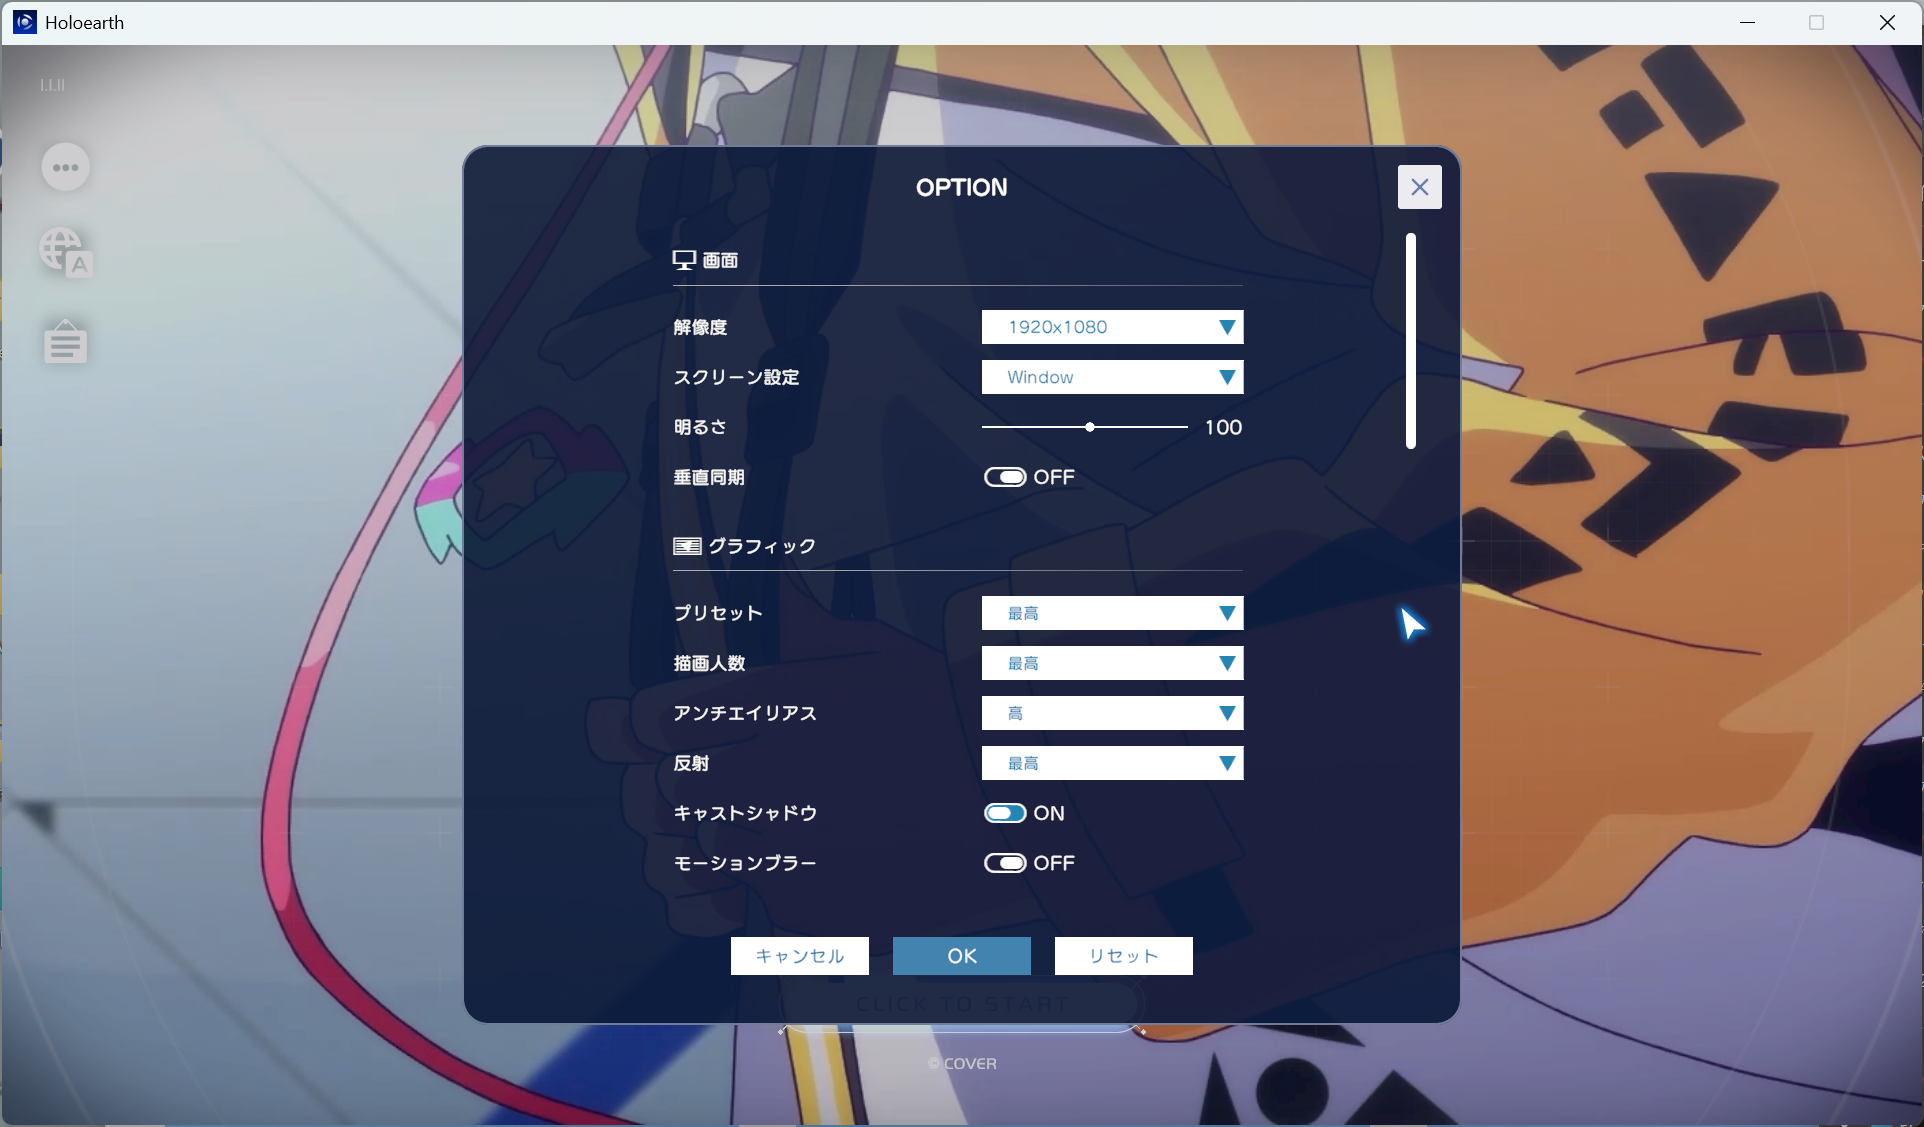This screenshot has height=1127, width=1924.
Task: Toggle 垂直同期 switch on
Action: (1005, 477)
